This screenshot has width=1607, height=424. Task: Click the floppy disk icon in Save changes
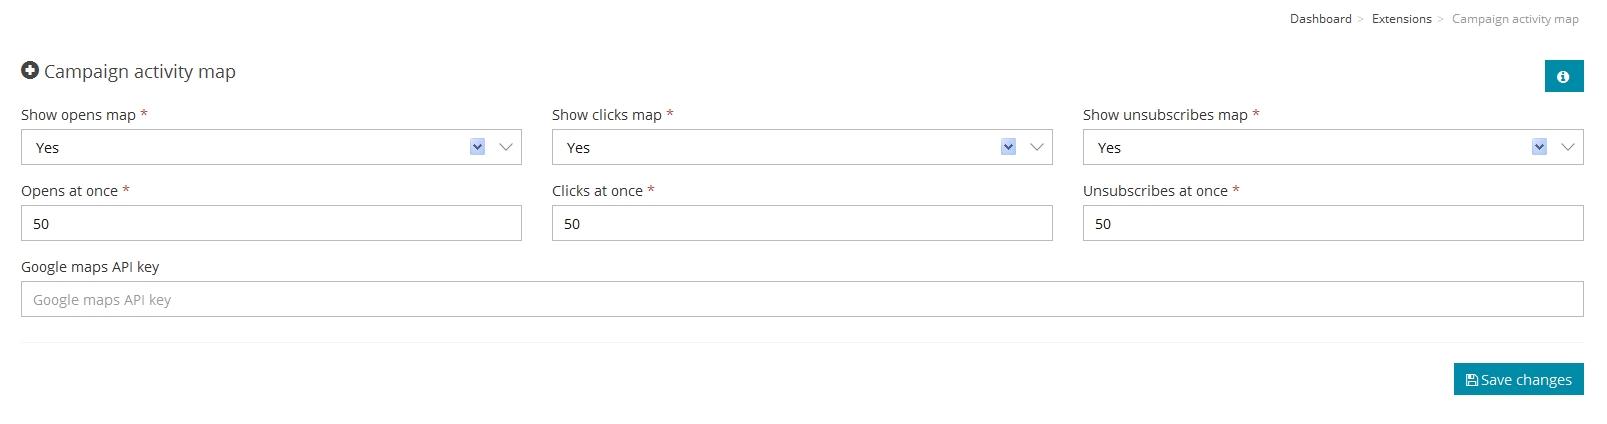click(x=1471, y=380)
